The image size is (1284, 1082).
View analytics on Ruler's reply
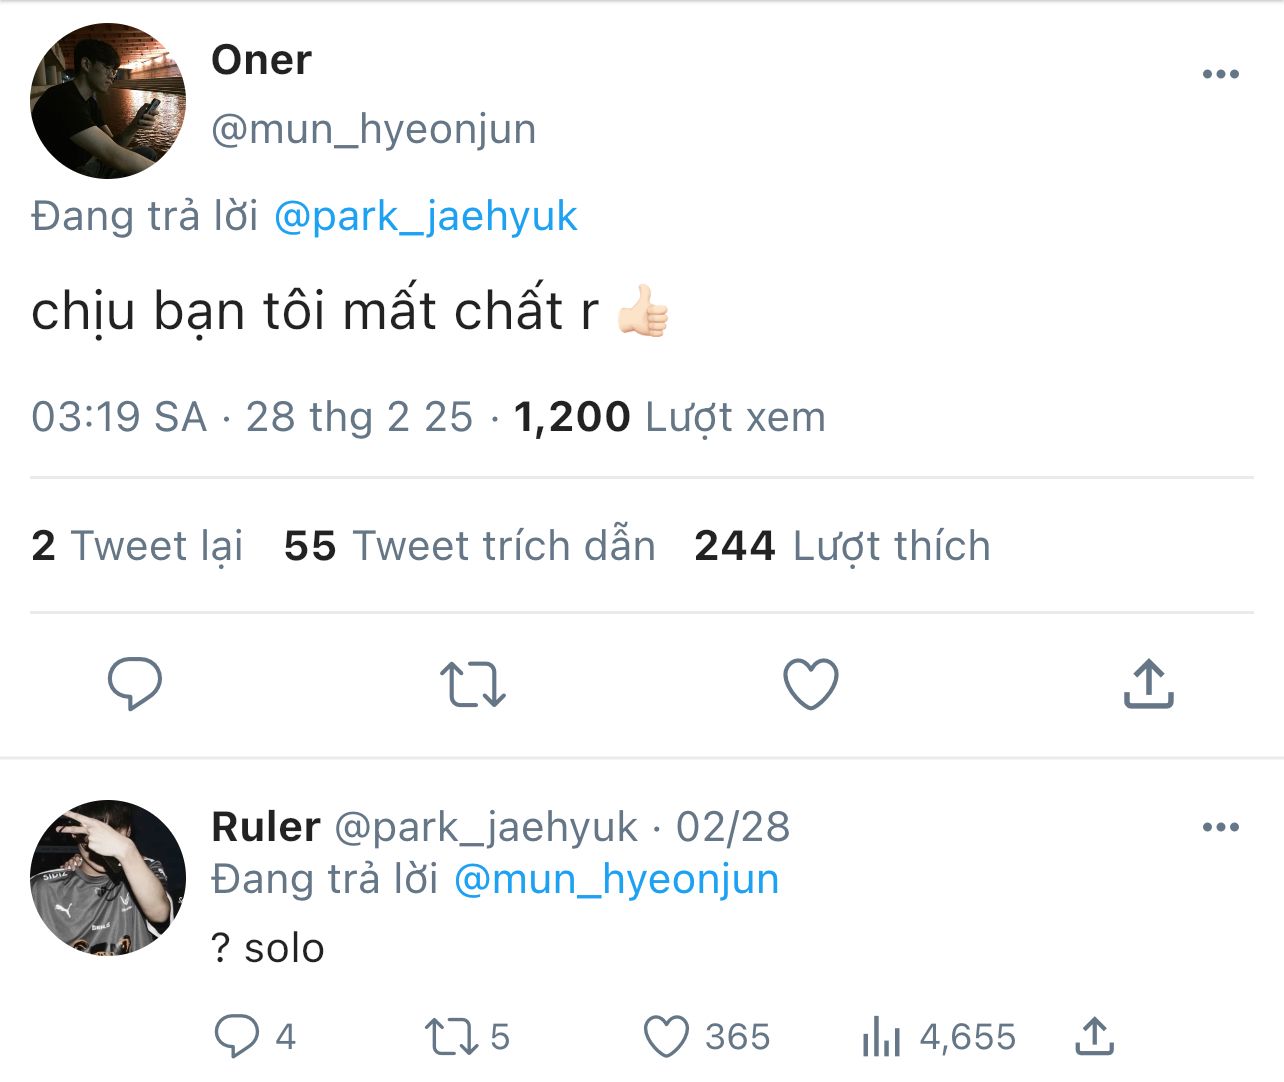(x=882, y=1036)
